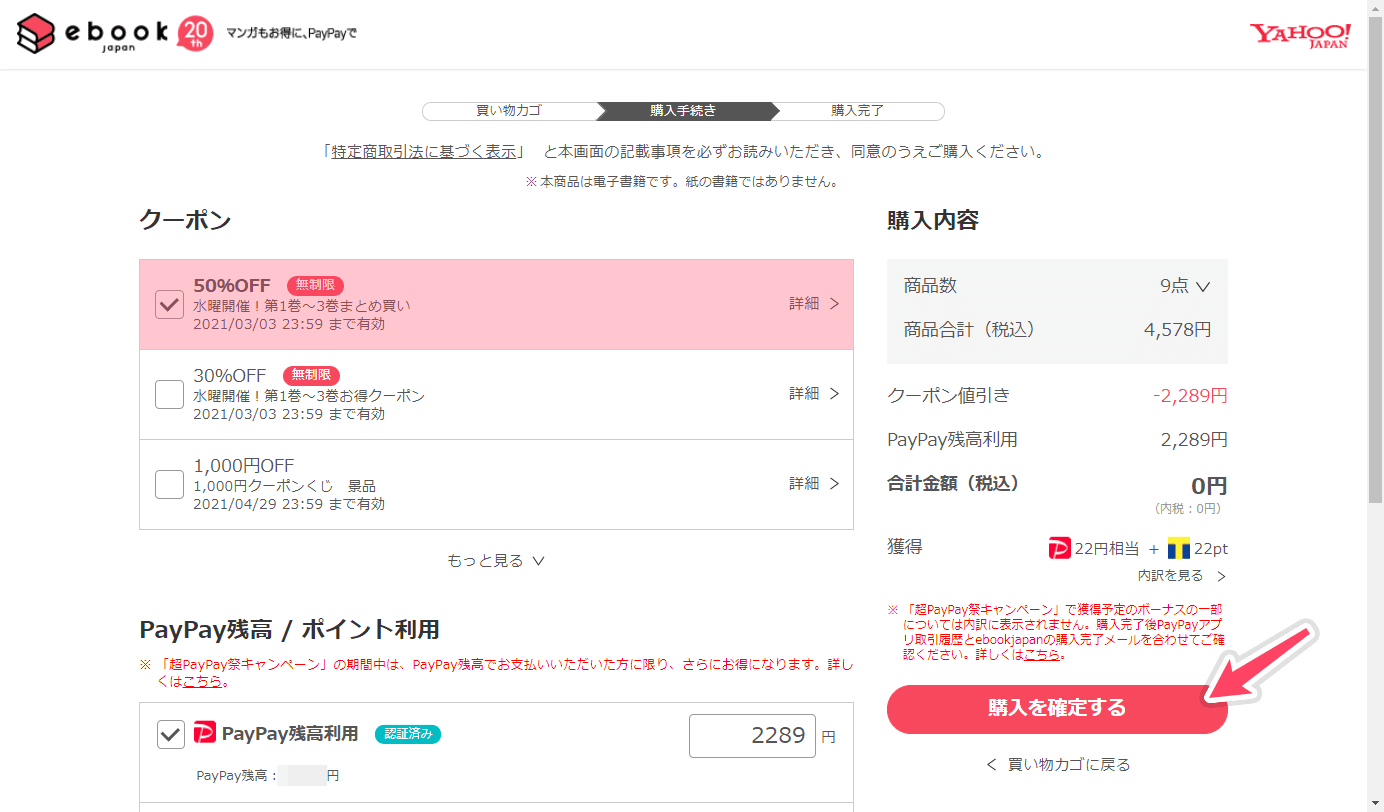Go to the 買い物カゴ step
The height and width of the screenshot is (812, 1384).
[509, 111]
